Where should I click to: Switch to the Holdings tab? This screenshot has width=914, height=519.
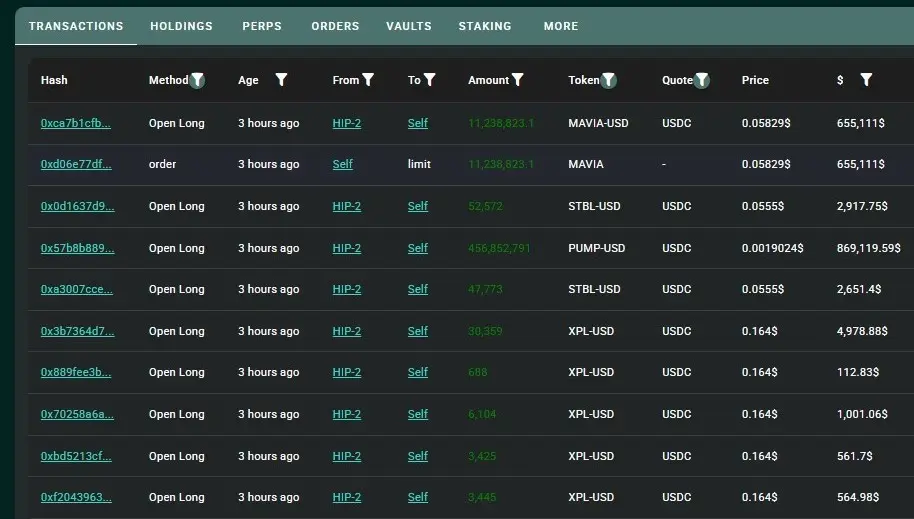click(x=181, y=26)
